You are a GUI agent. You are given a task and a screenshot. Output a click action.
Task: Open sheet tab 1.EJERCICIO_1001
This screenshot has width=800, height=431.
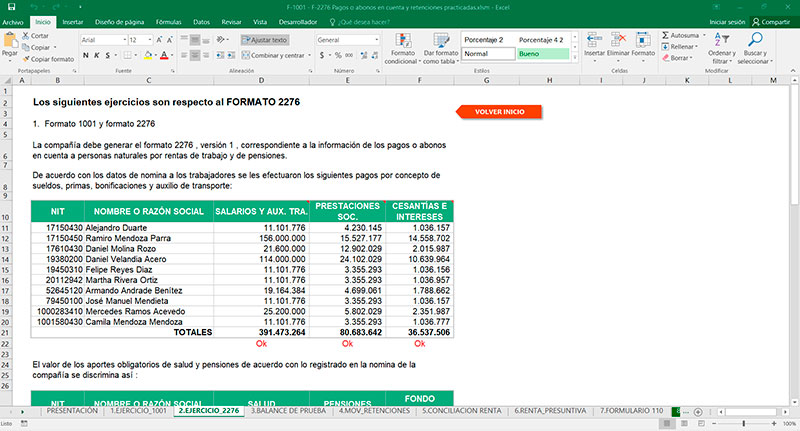[x=139, y=411]
